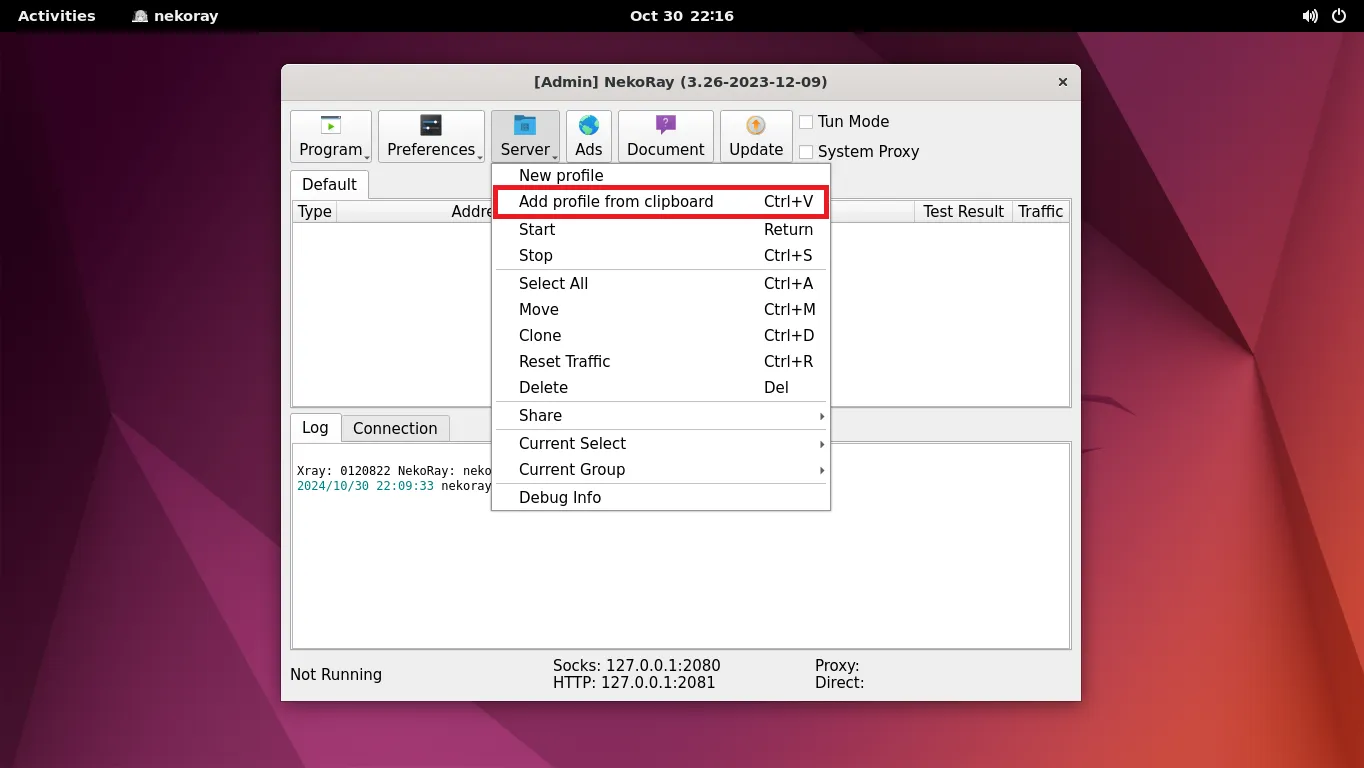Open Debug Info menu entry
This screenshot has width=1364, height=768.
(x=661, y=498)
